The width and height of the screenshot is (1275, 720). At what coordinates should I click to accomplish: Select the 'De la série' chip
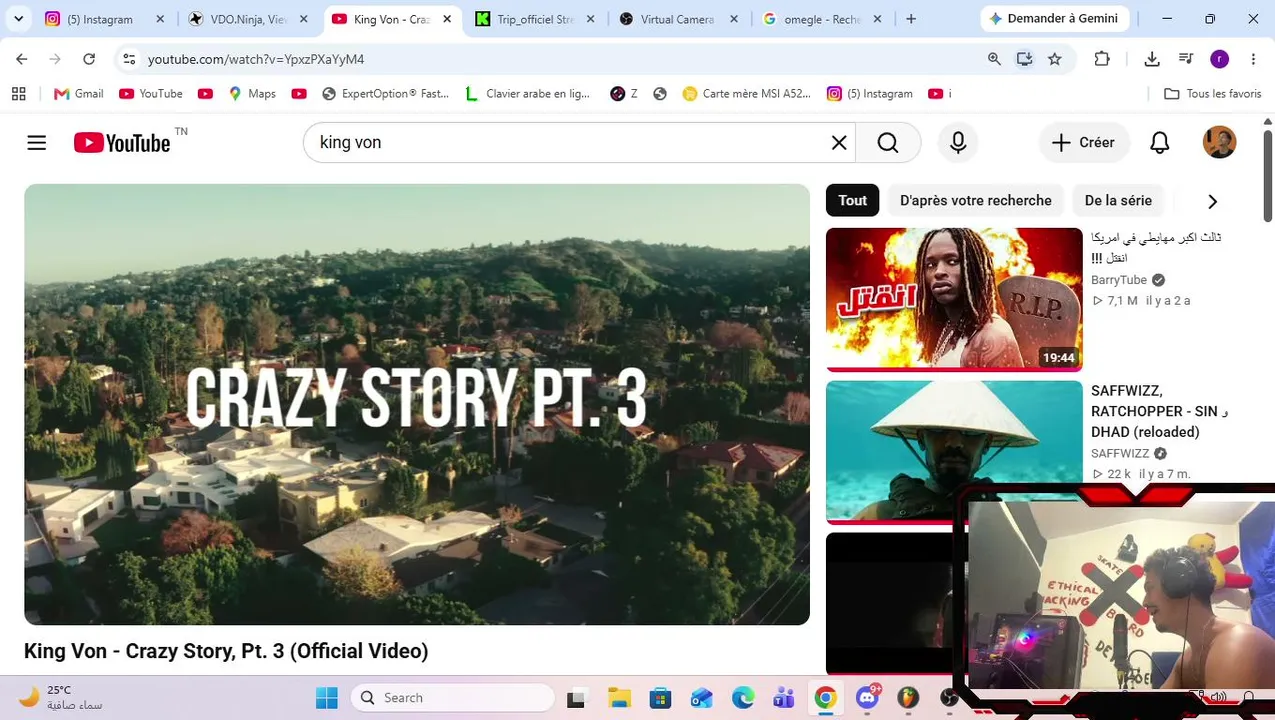(x=1118, y=201)
